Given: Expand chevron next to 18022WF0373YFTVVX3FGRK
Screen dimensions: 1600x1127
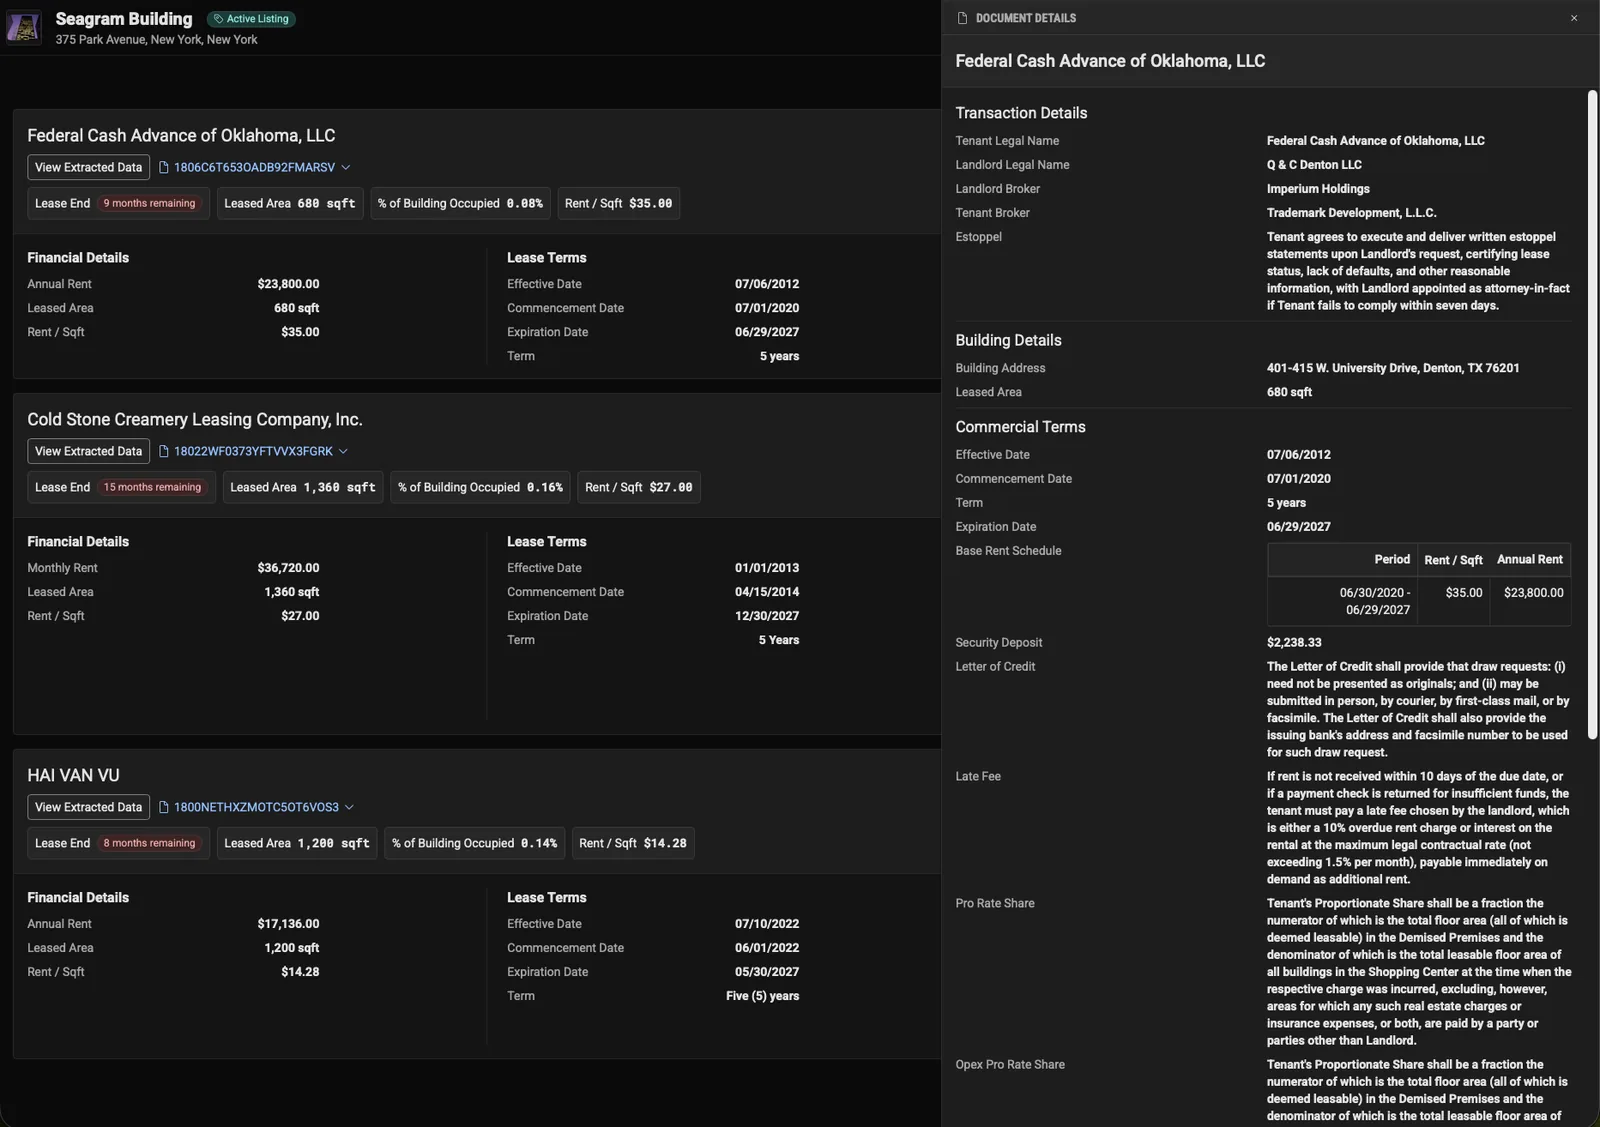Looking at the screenshot, I should pyautogui.click(x=343, y=451).
